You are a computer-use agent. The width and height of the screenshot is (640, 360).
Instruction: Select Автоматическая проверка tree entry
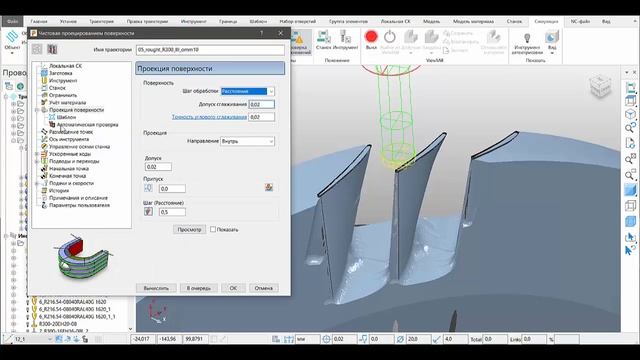[87, 124]
